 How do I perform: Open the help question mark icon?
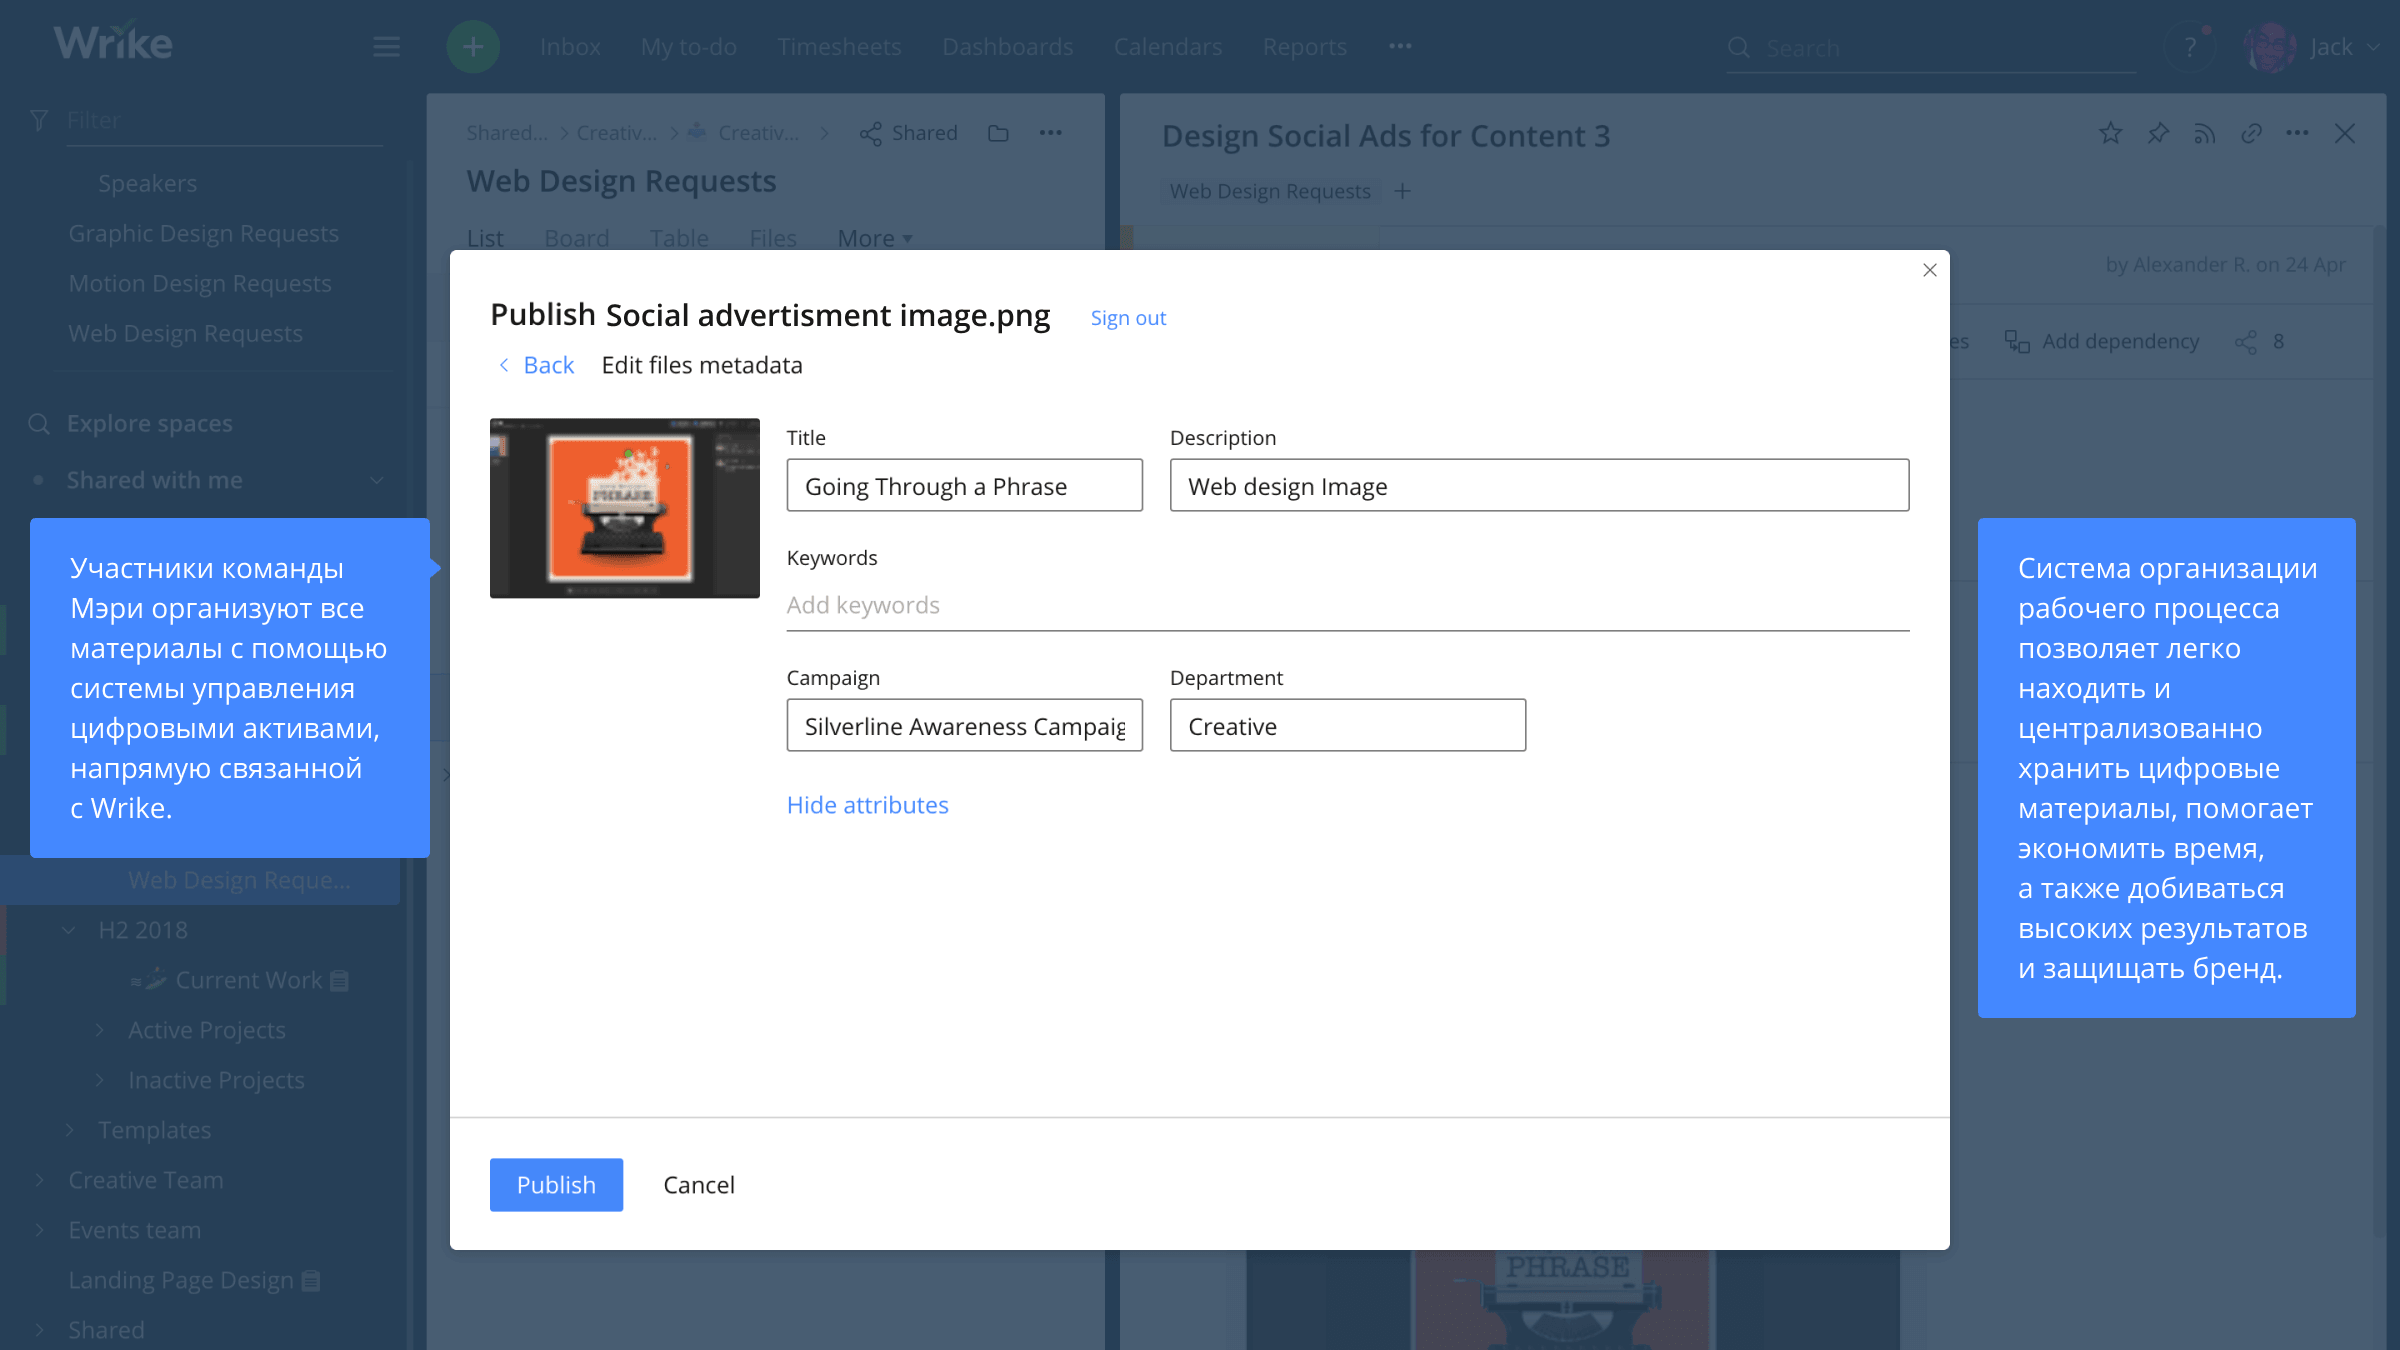tap(2190, 47)
